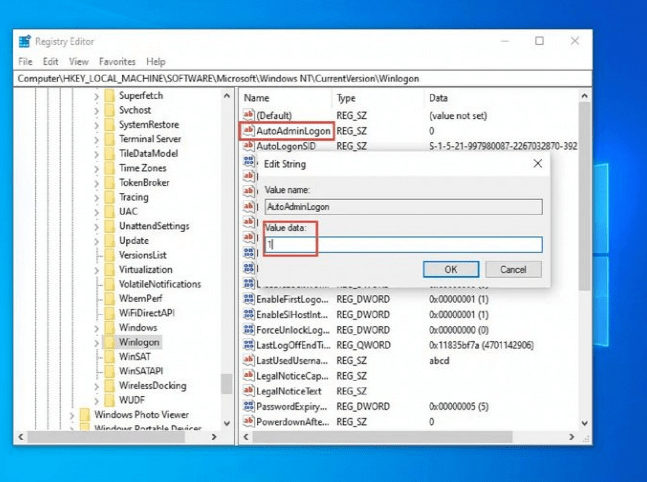Click the LastLogOffEndTi... QWORD value icon
Screen dimensions: 647x482
248,345
